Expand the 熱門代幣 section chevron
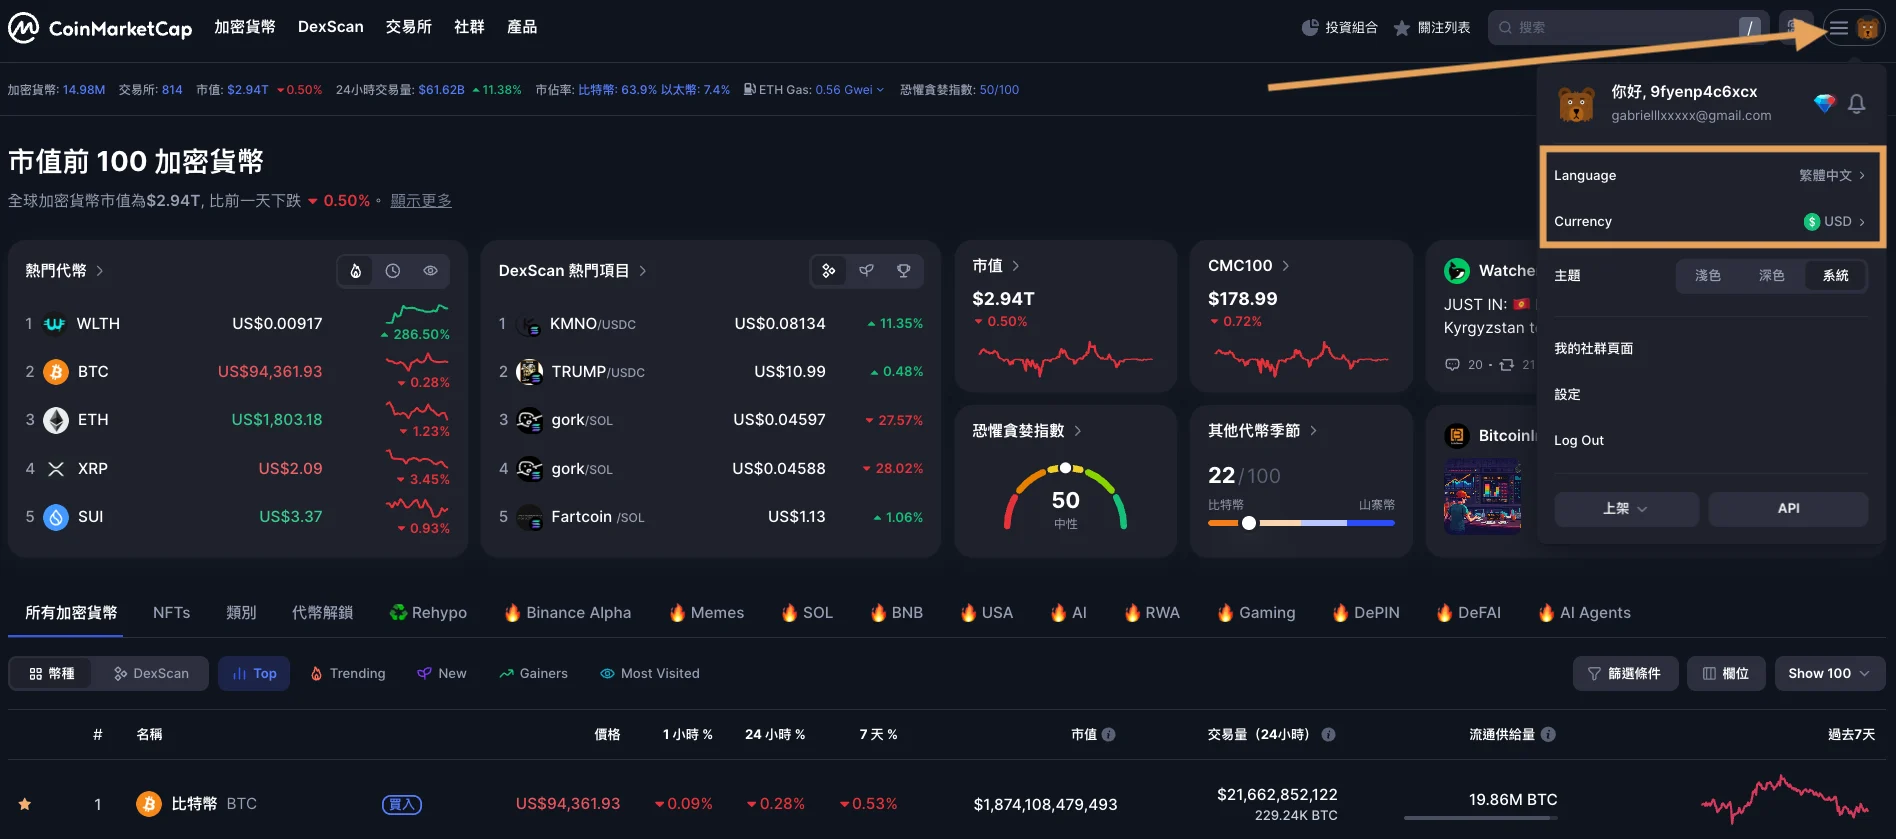The image size is (1896, 839). coord(100,271)
